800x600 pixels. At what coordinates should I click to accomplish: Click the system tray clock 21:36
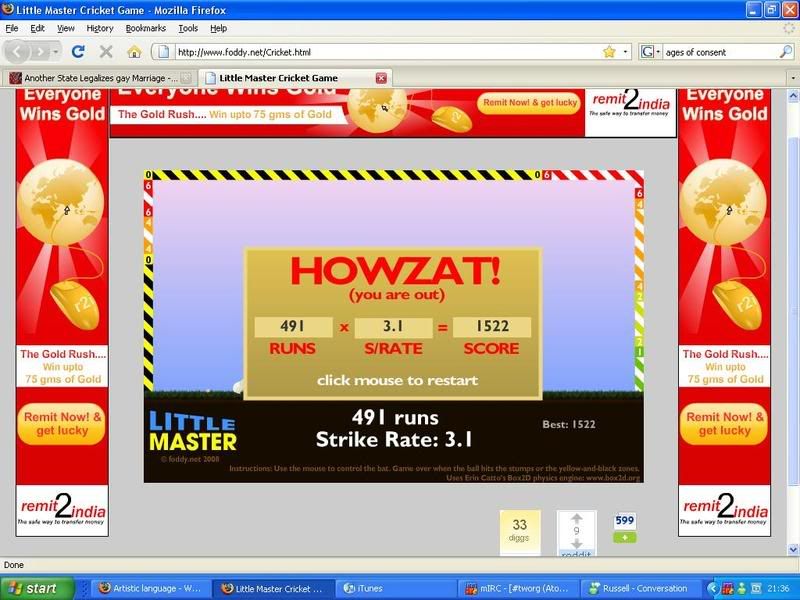pyautogui.click(x=779, y=588)
